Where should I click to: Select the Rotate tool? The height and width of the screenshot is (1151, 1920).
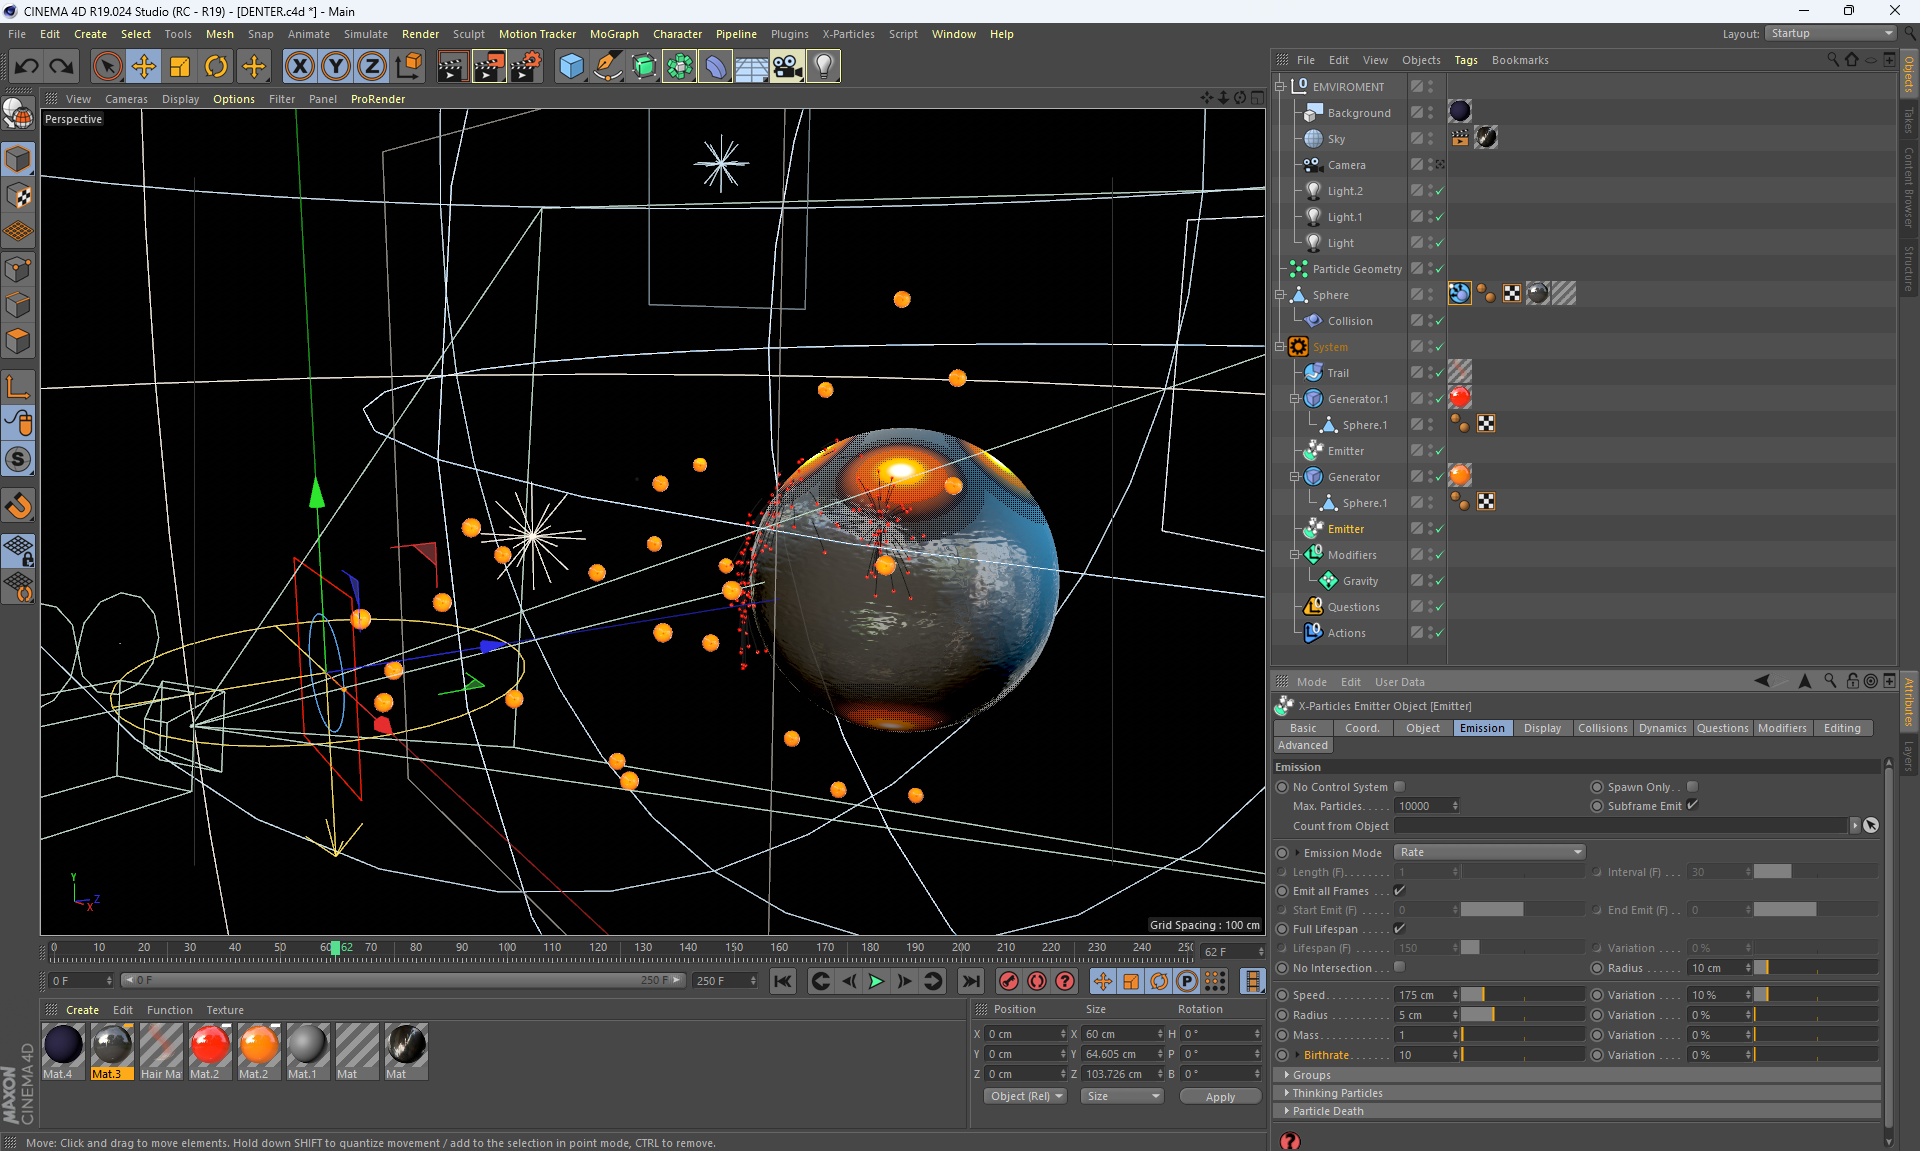216,67
